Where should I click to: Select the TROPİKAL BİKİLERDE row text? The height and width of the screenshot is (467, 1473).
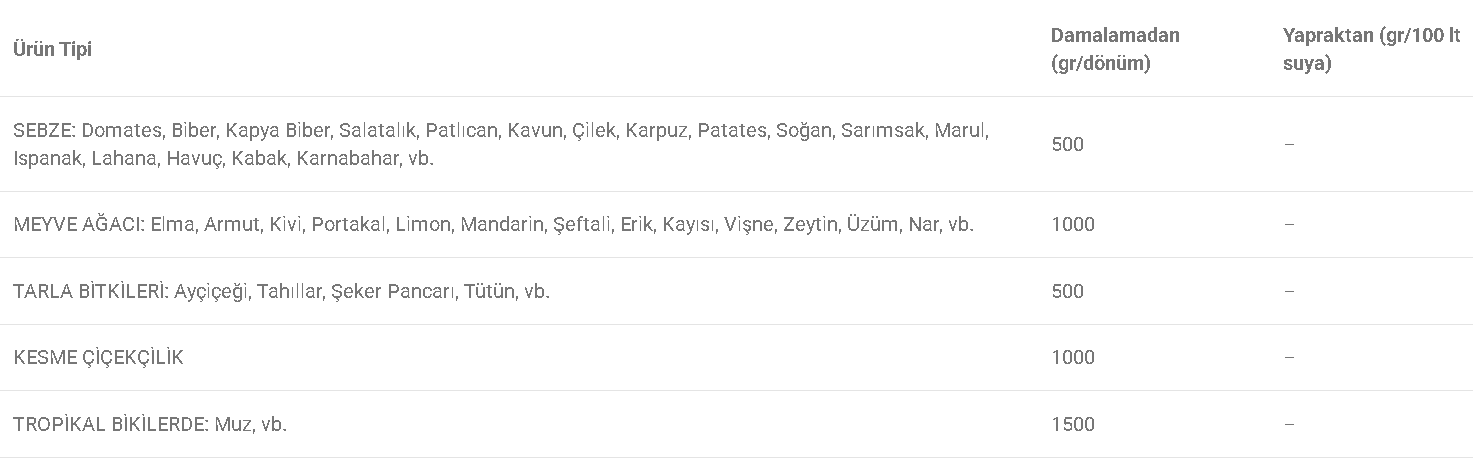150,424
